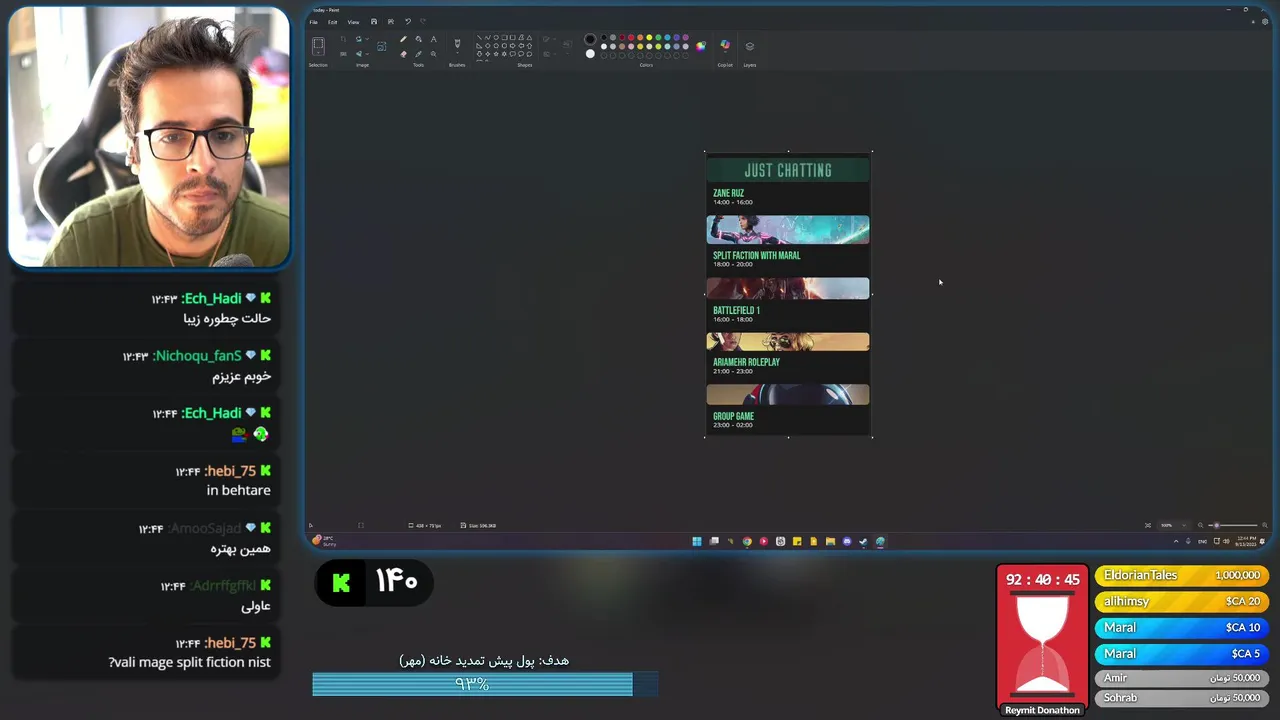Image resolution: width=1280 pixels, height=720 pixels.
Task: Expand the Brushes dropdown arrow
Action: [457, 53]
